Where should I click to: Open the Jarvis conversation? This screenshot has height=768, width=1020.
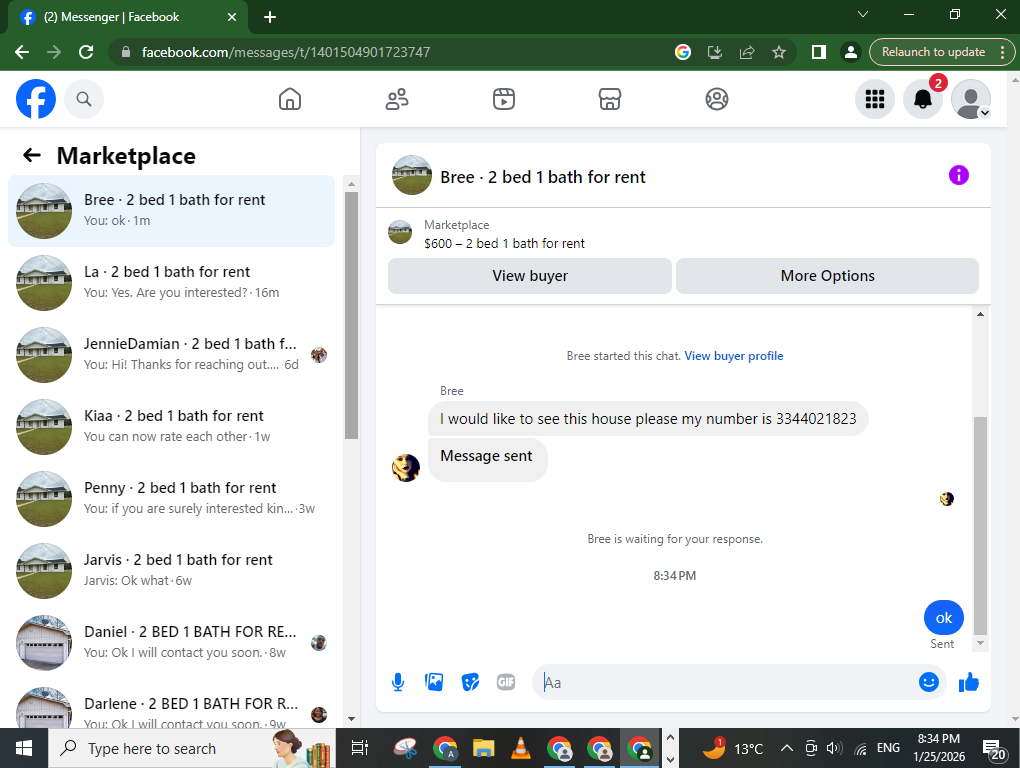coord(171,571)
